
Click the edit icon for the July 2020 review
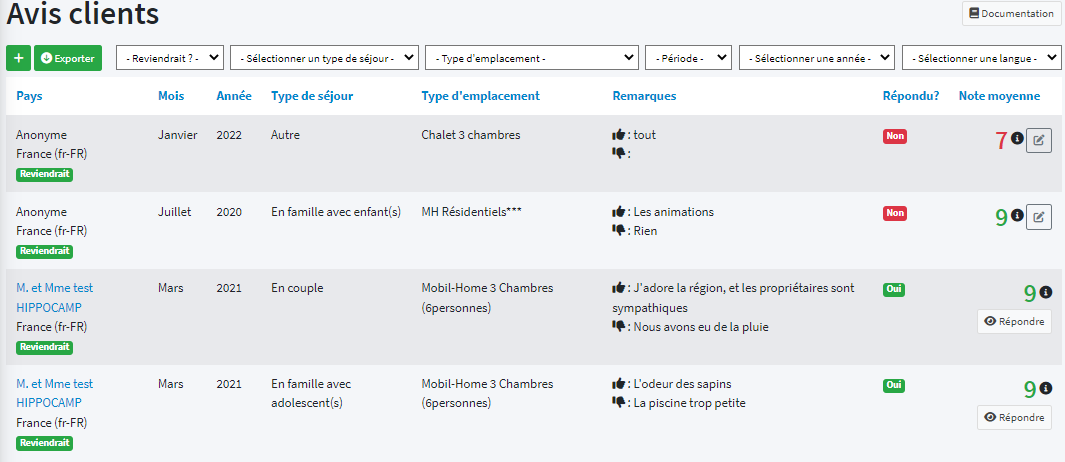pos(1039,217)
